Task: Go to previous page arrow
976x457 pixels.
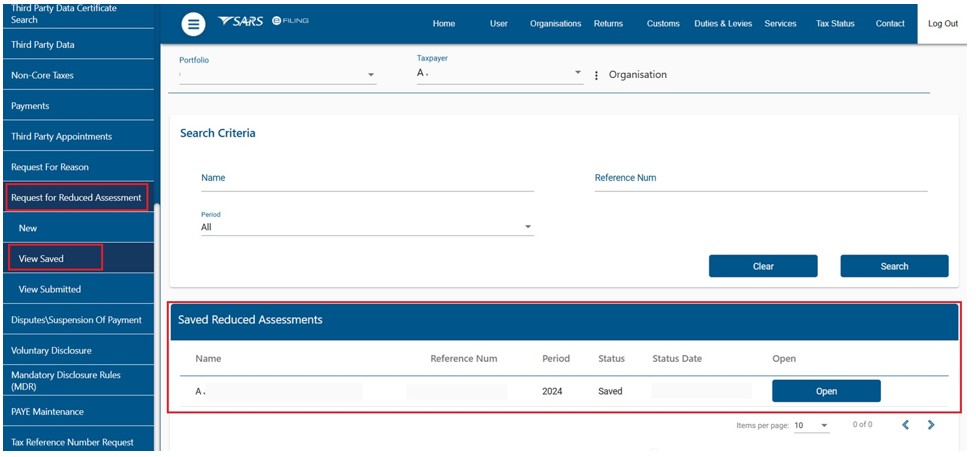Action: tap(906, 425)
